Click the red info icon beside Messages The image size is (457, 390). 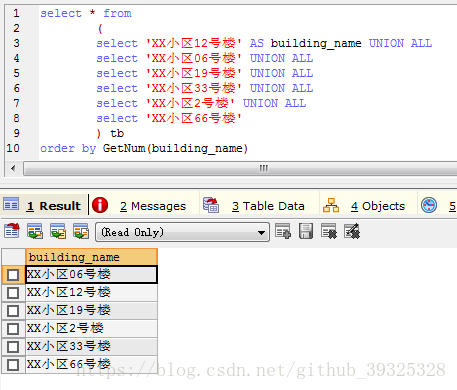(x=100, y=205)
